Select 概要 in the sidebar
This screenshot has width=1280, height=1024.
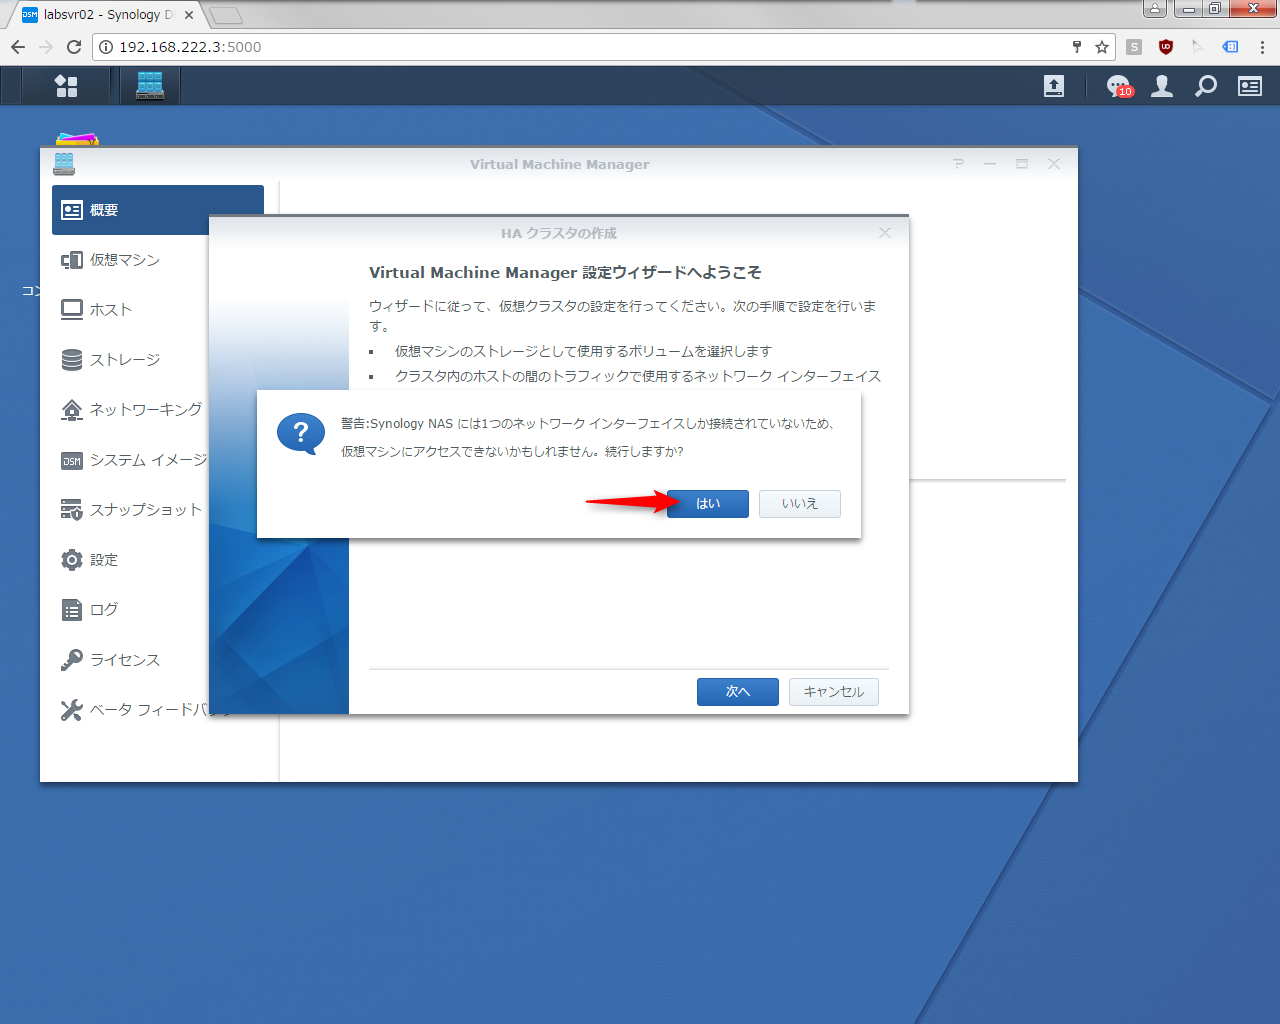(158, 210)
